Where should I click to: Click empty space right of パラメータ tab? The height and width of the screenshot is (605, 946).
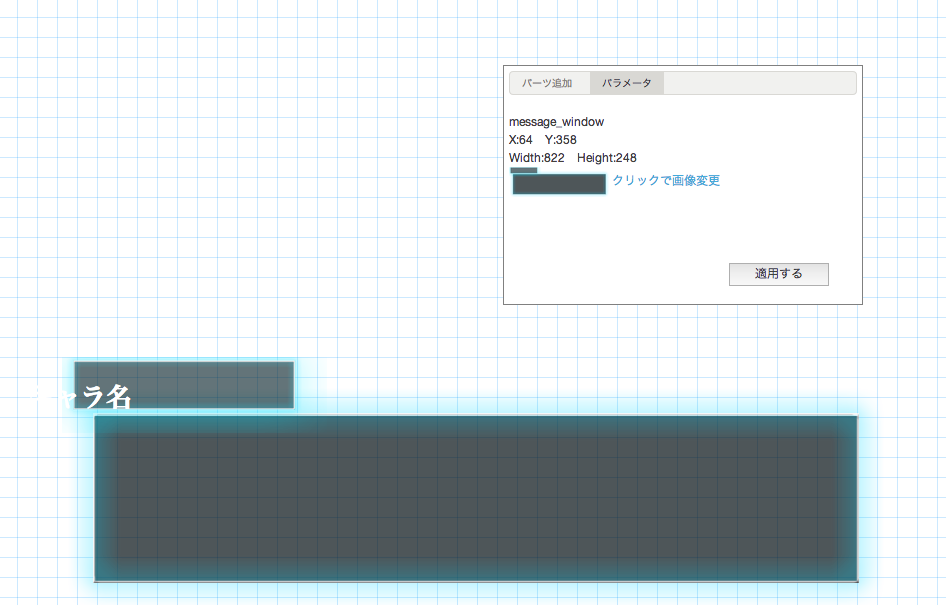758,83
